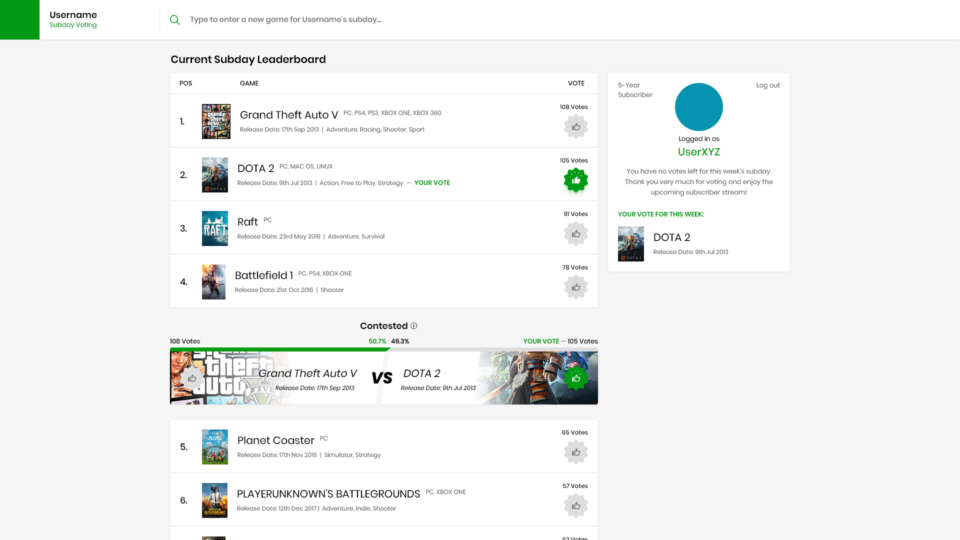Select the Raft title

pos(247,222)
